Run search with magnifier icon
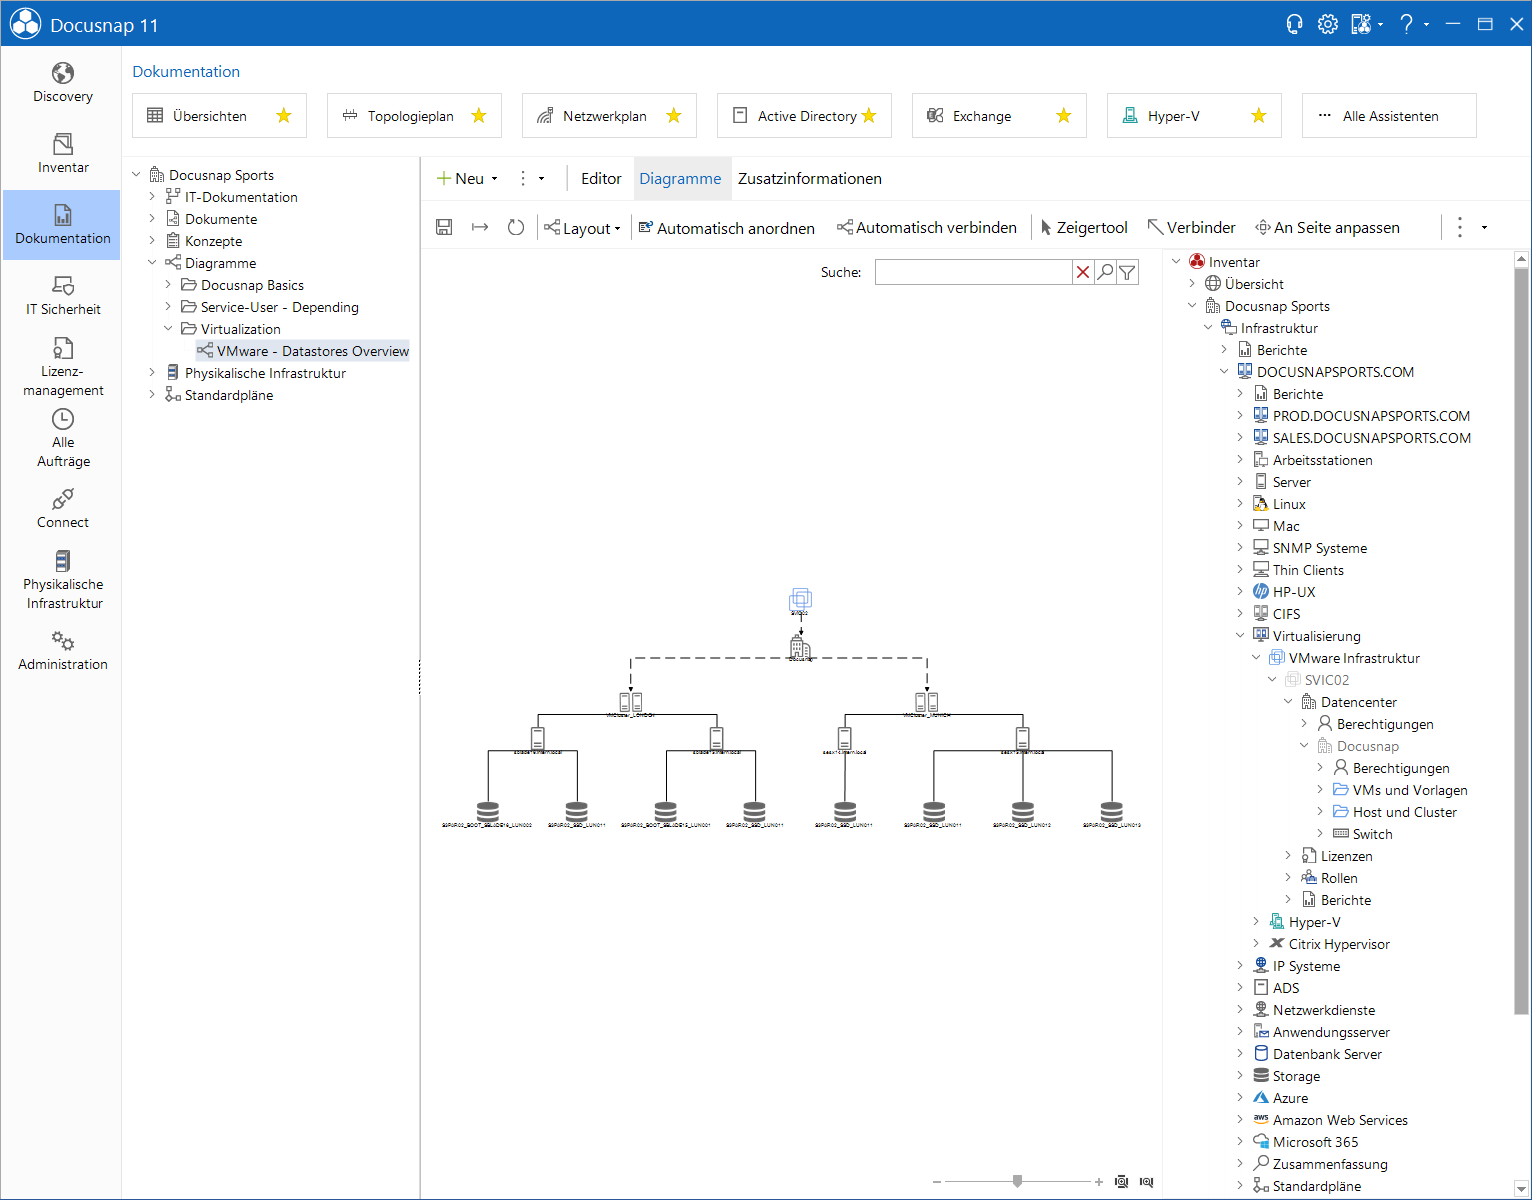Image resolution: width=1532 pixels, height=1200 pixels. (1105, 272)
